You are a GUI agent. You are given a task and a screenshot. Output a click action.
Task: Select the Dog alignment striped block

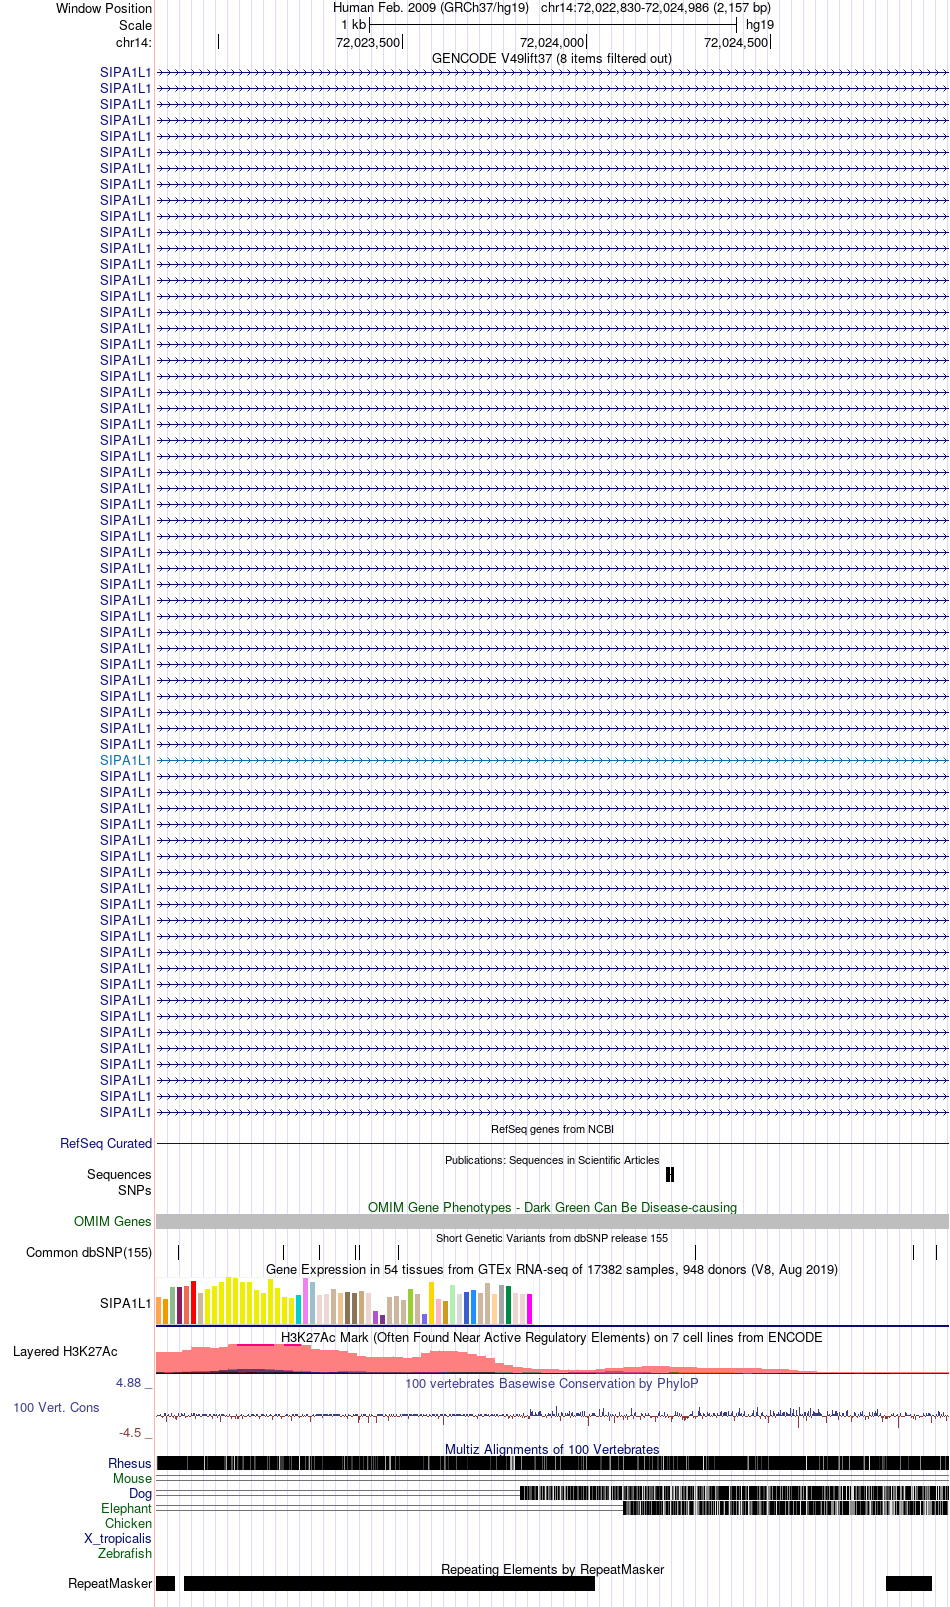click(x=734, y=1493)
